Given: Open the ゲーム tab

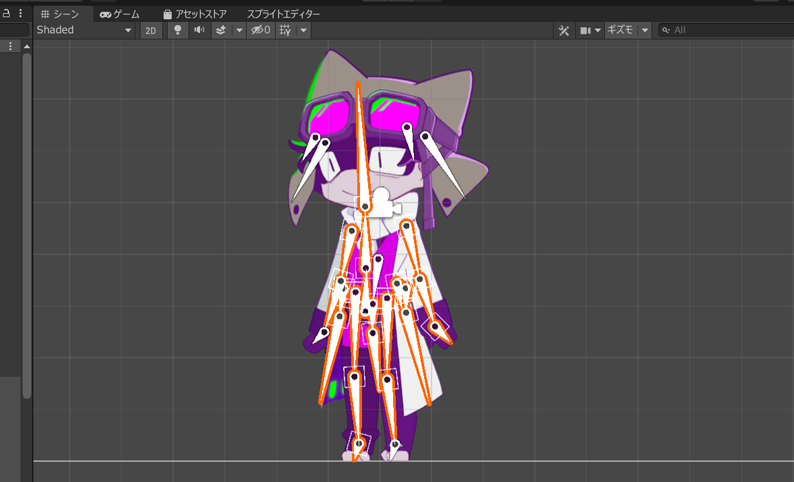Looking at the screenshot, I should tap(120, 14).
